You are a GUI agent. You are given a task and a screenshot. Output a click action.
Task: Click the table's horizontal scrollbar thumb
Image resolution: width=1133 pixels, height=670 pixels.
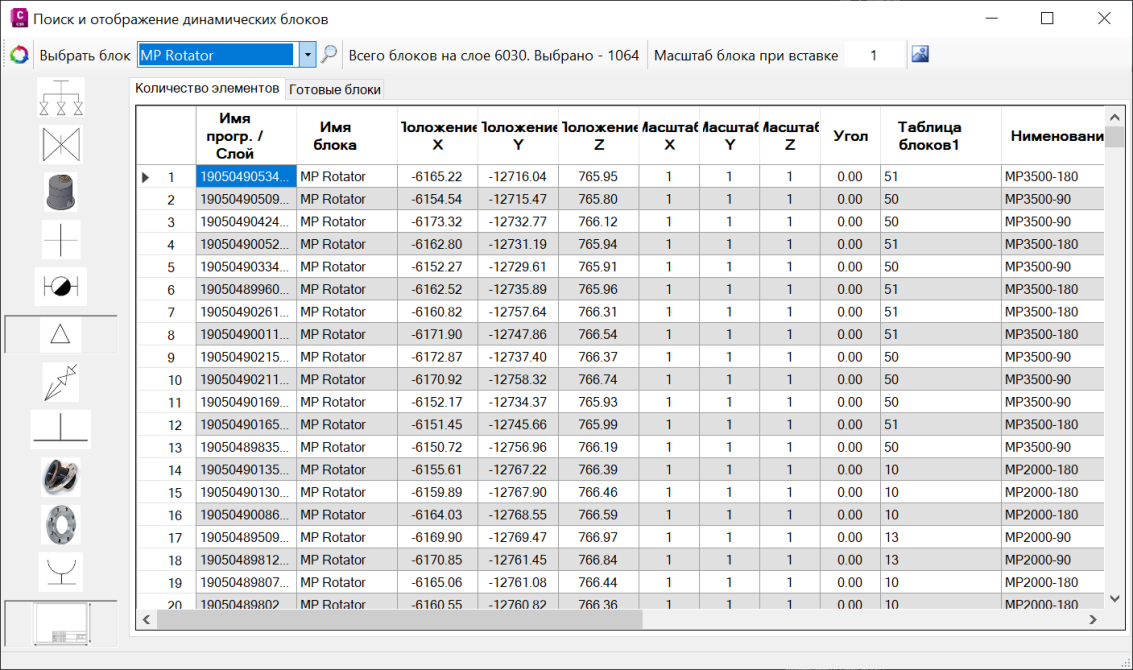pos(399,620)
